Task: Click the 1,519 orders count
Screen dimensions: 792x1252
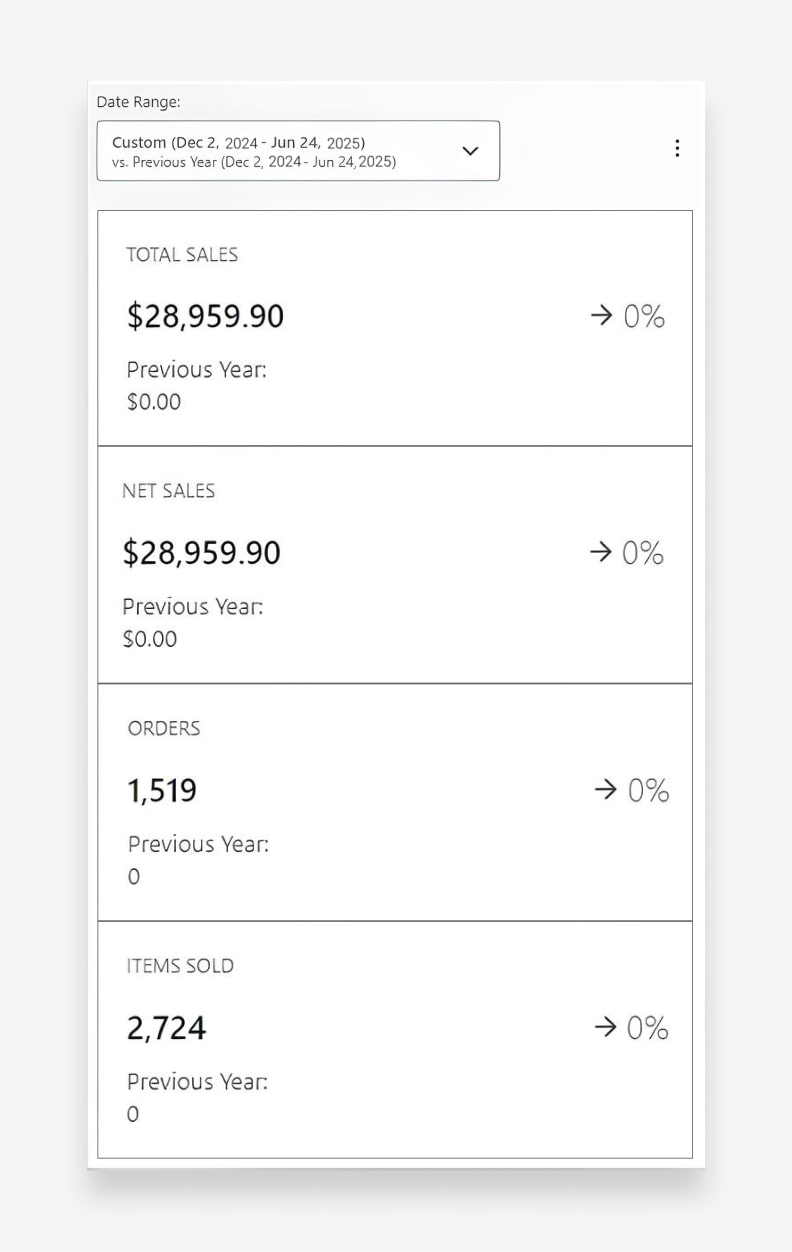Action: [x=162, y=791]
